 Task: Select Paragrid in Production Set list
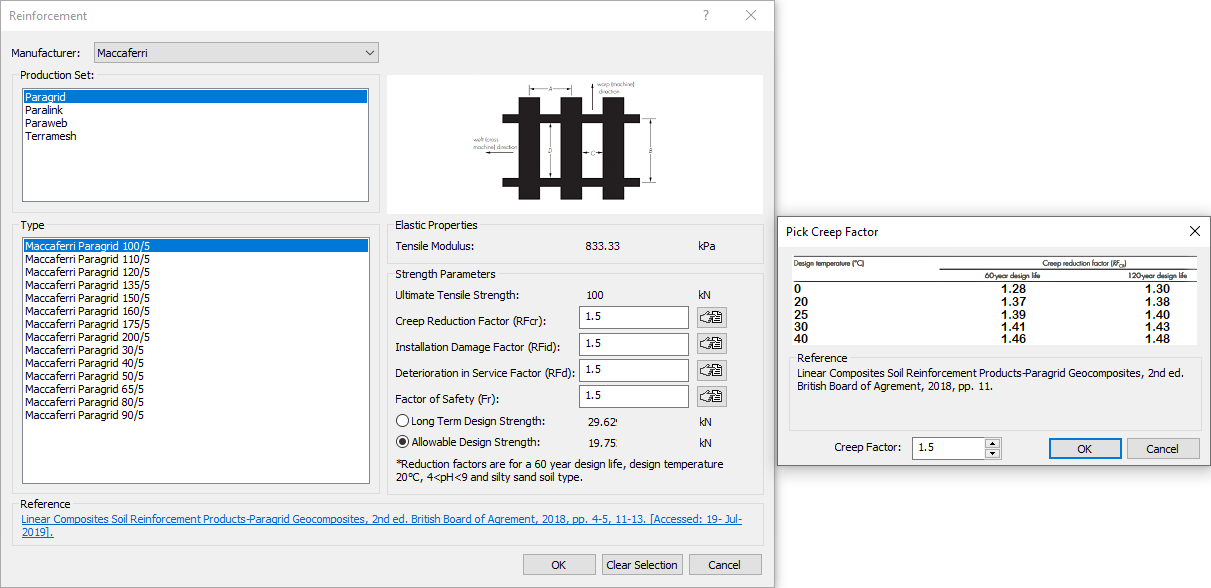[x=195, y=97]
